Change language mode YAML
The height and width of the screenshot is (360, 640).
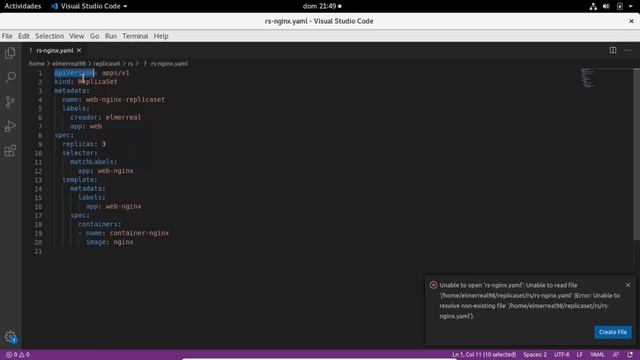pos(597,355)
